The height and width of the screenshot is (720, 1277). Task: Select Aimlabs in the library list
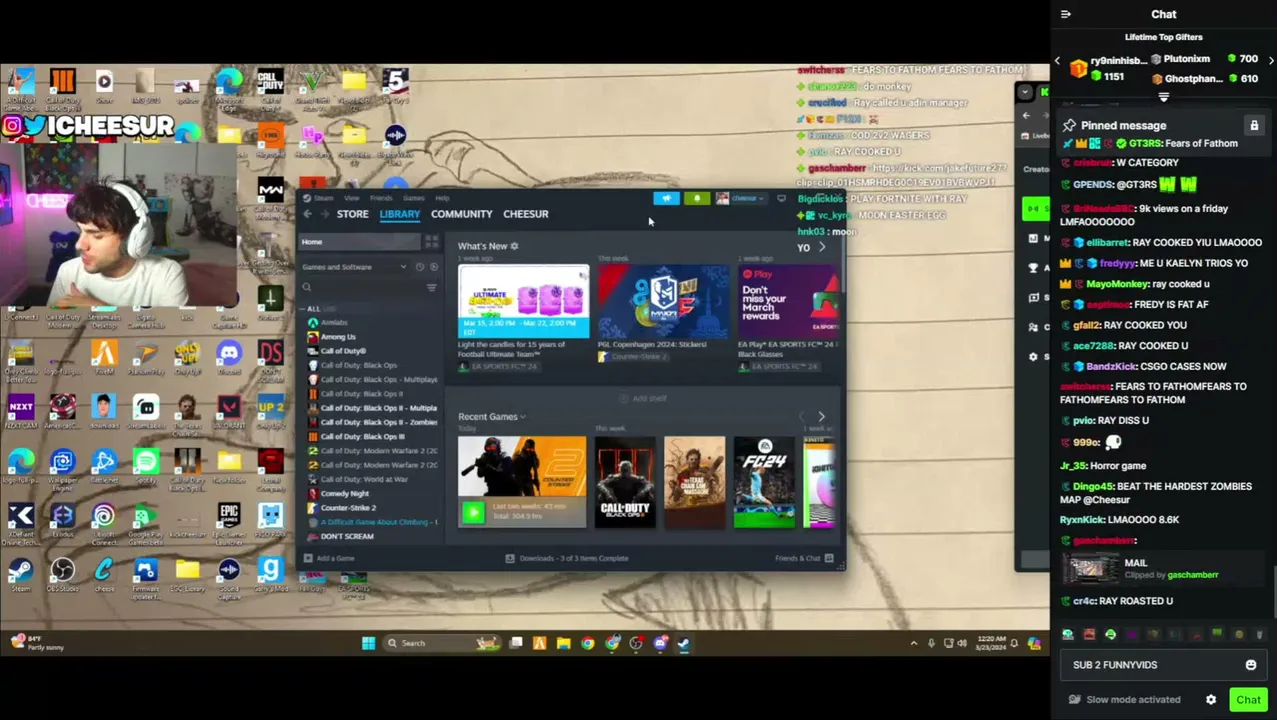pyautogui.click(x=334, y=323)
